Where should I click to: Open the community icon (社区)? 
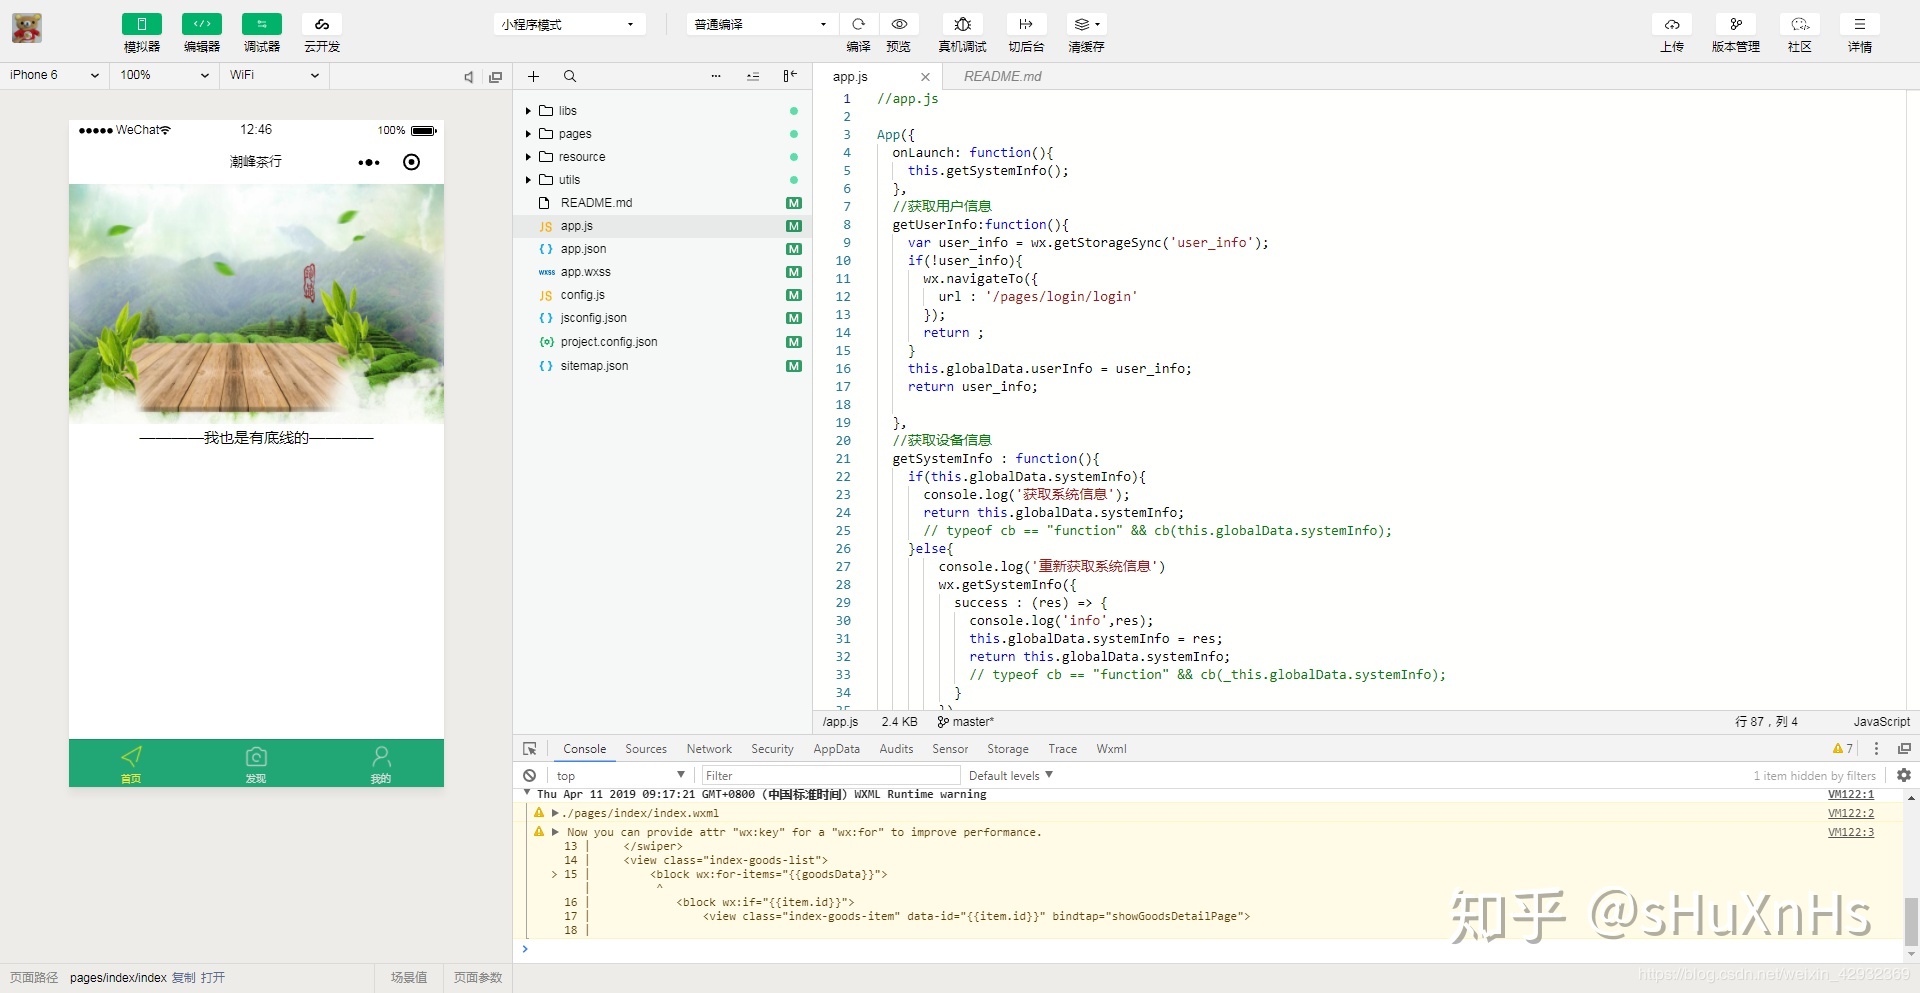click(1800, 24)
